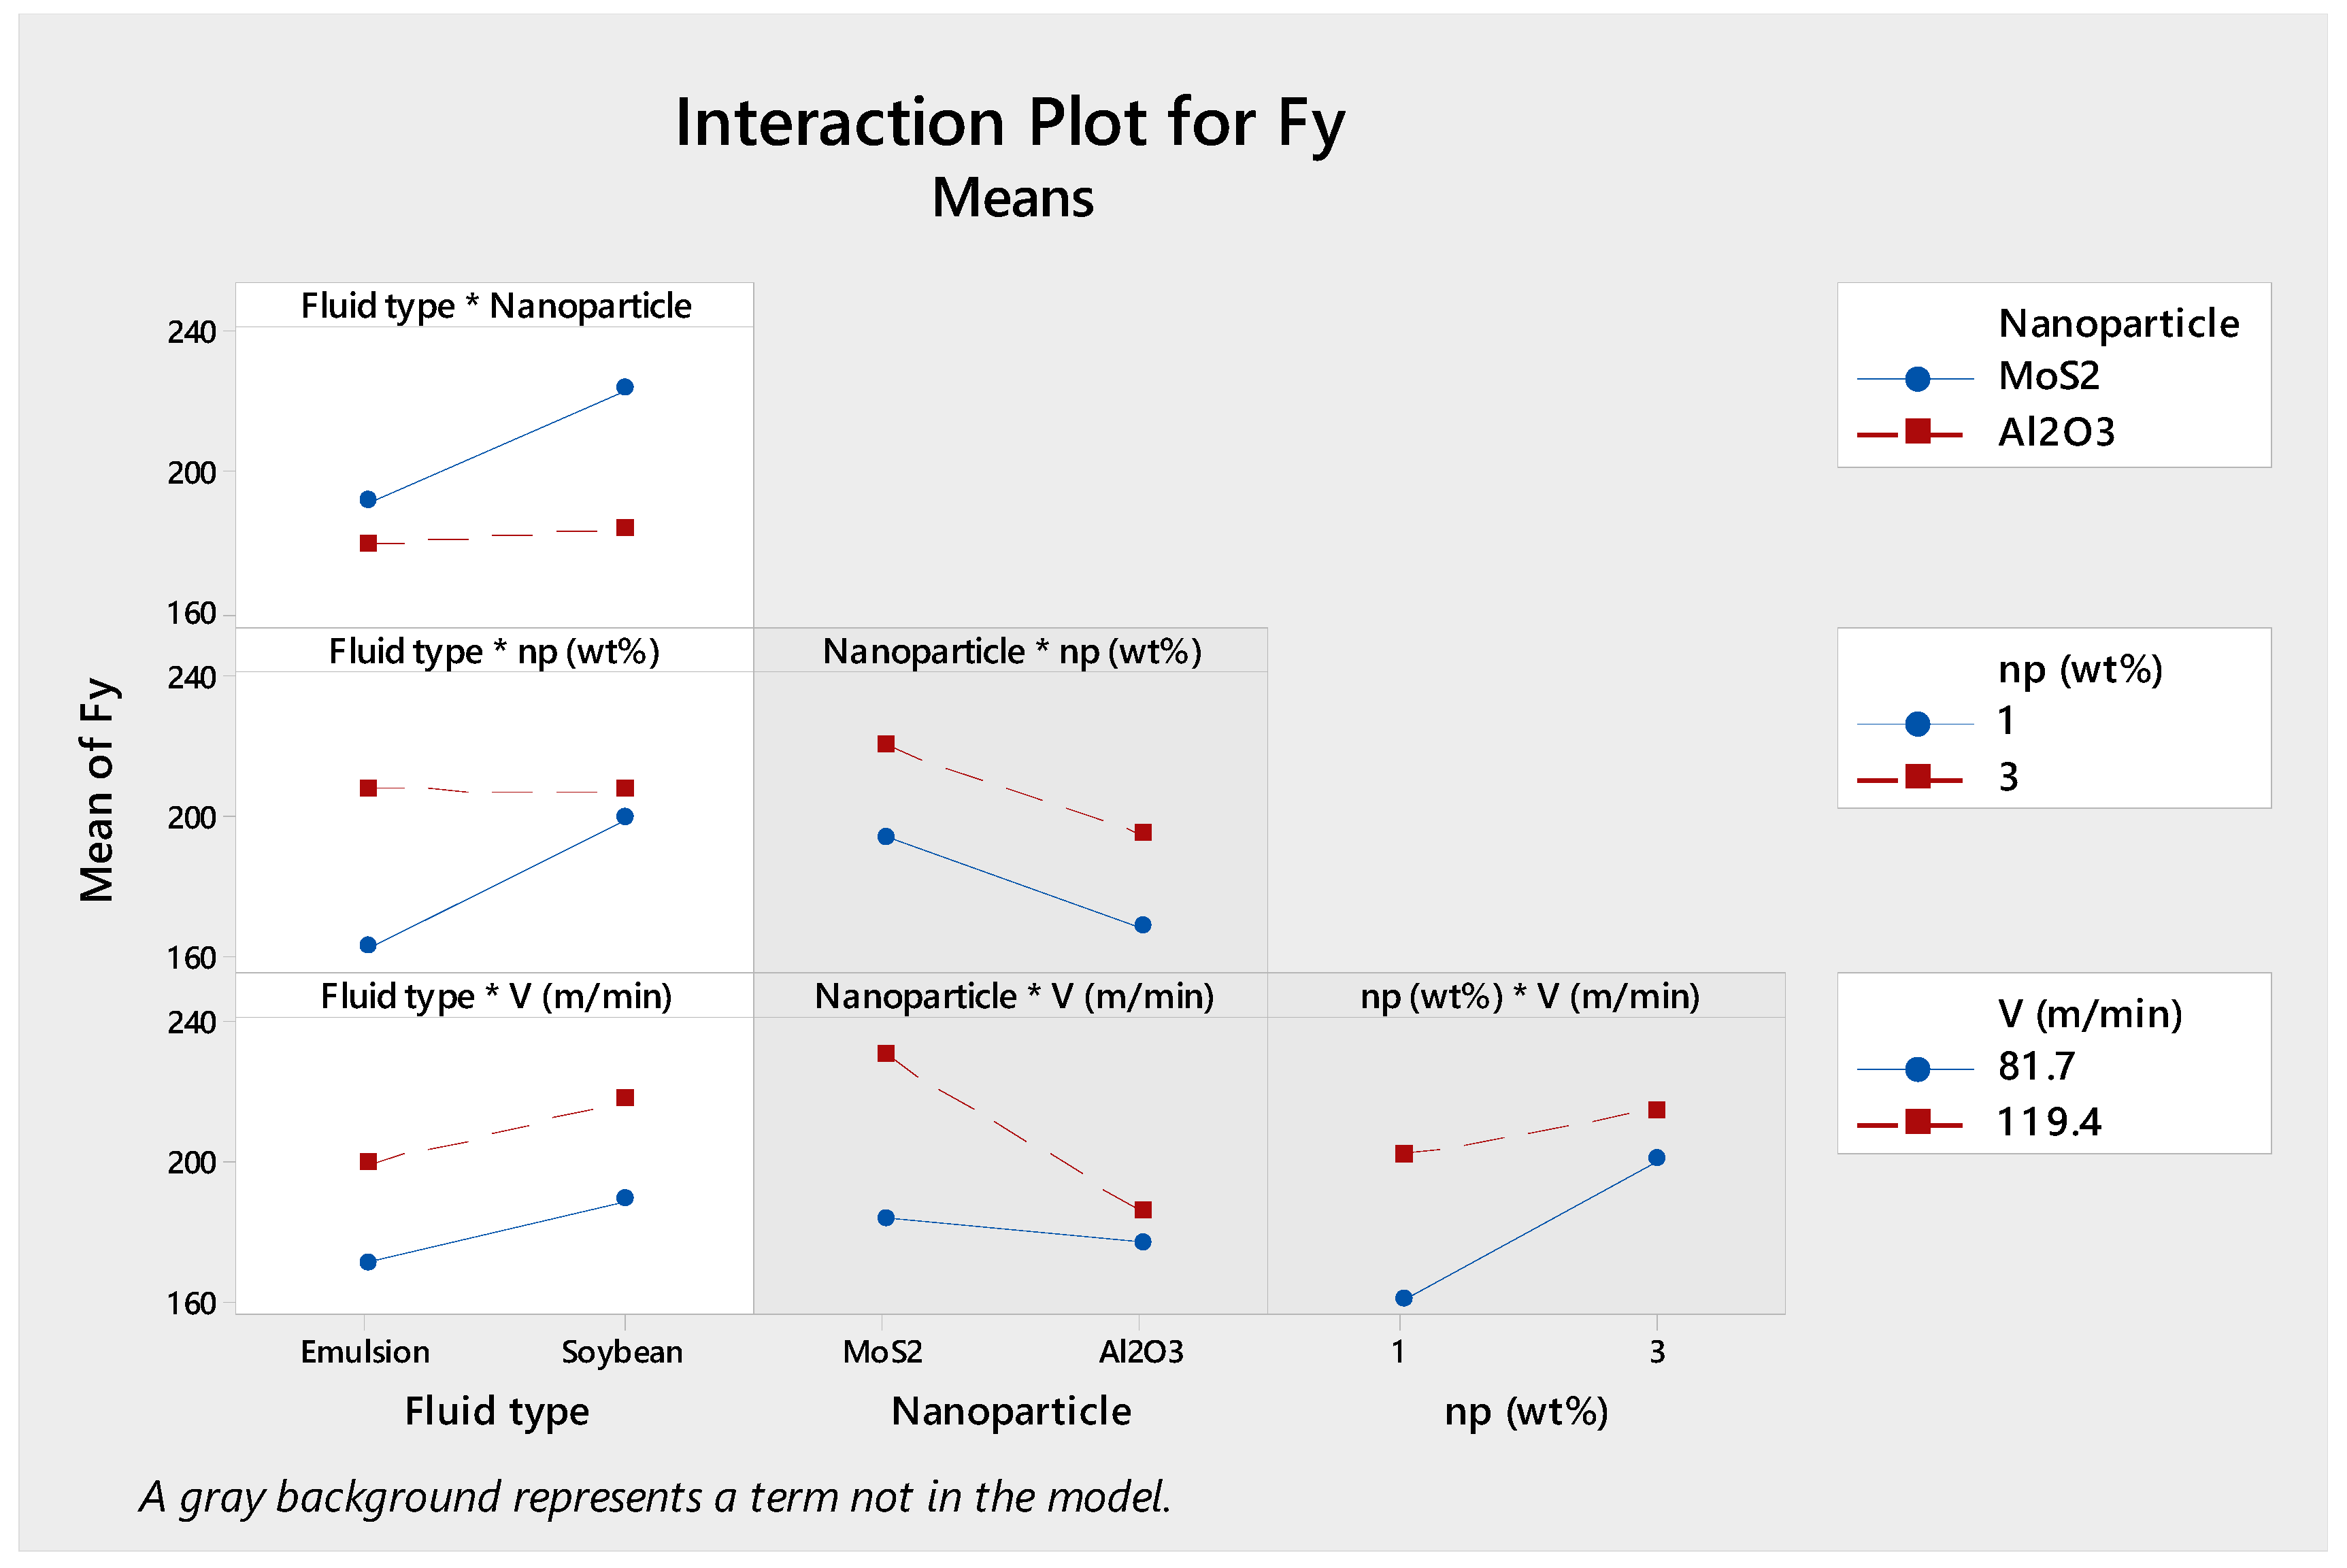
Task: Select the red legend square for np 3 wt%
Action: (1916, 777)
